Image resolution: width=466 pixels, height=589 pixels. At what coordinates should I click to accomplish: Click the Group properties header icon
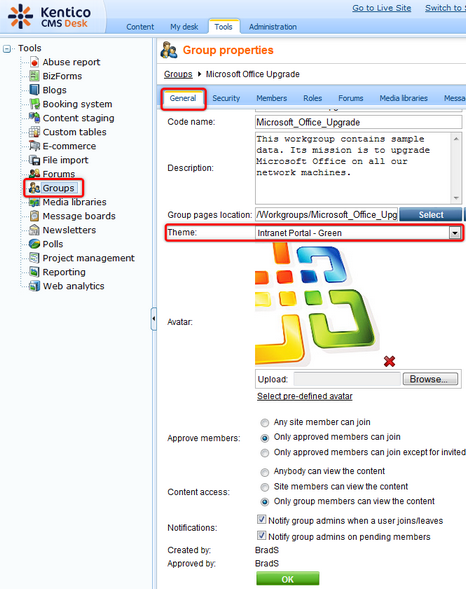pyautogui.click(x=169, y=50)
